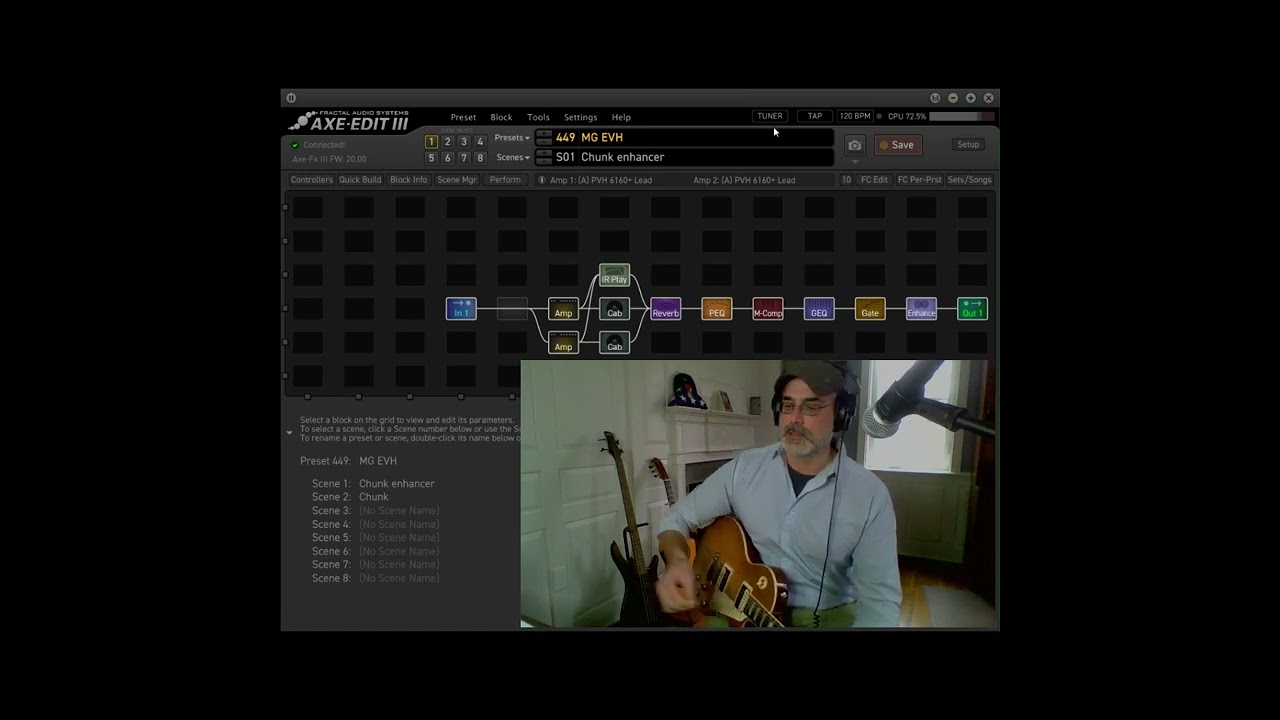
Task: Open the Setup button
Action: 968,145
